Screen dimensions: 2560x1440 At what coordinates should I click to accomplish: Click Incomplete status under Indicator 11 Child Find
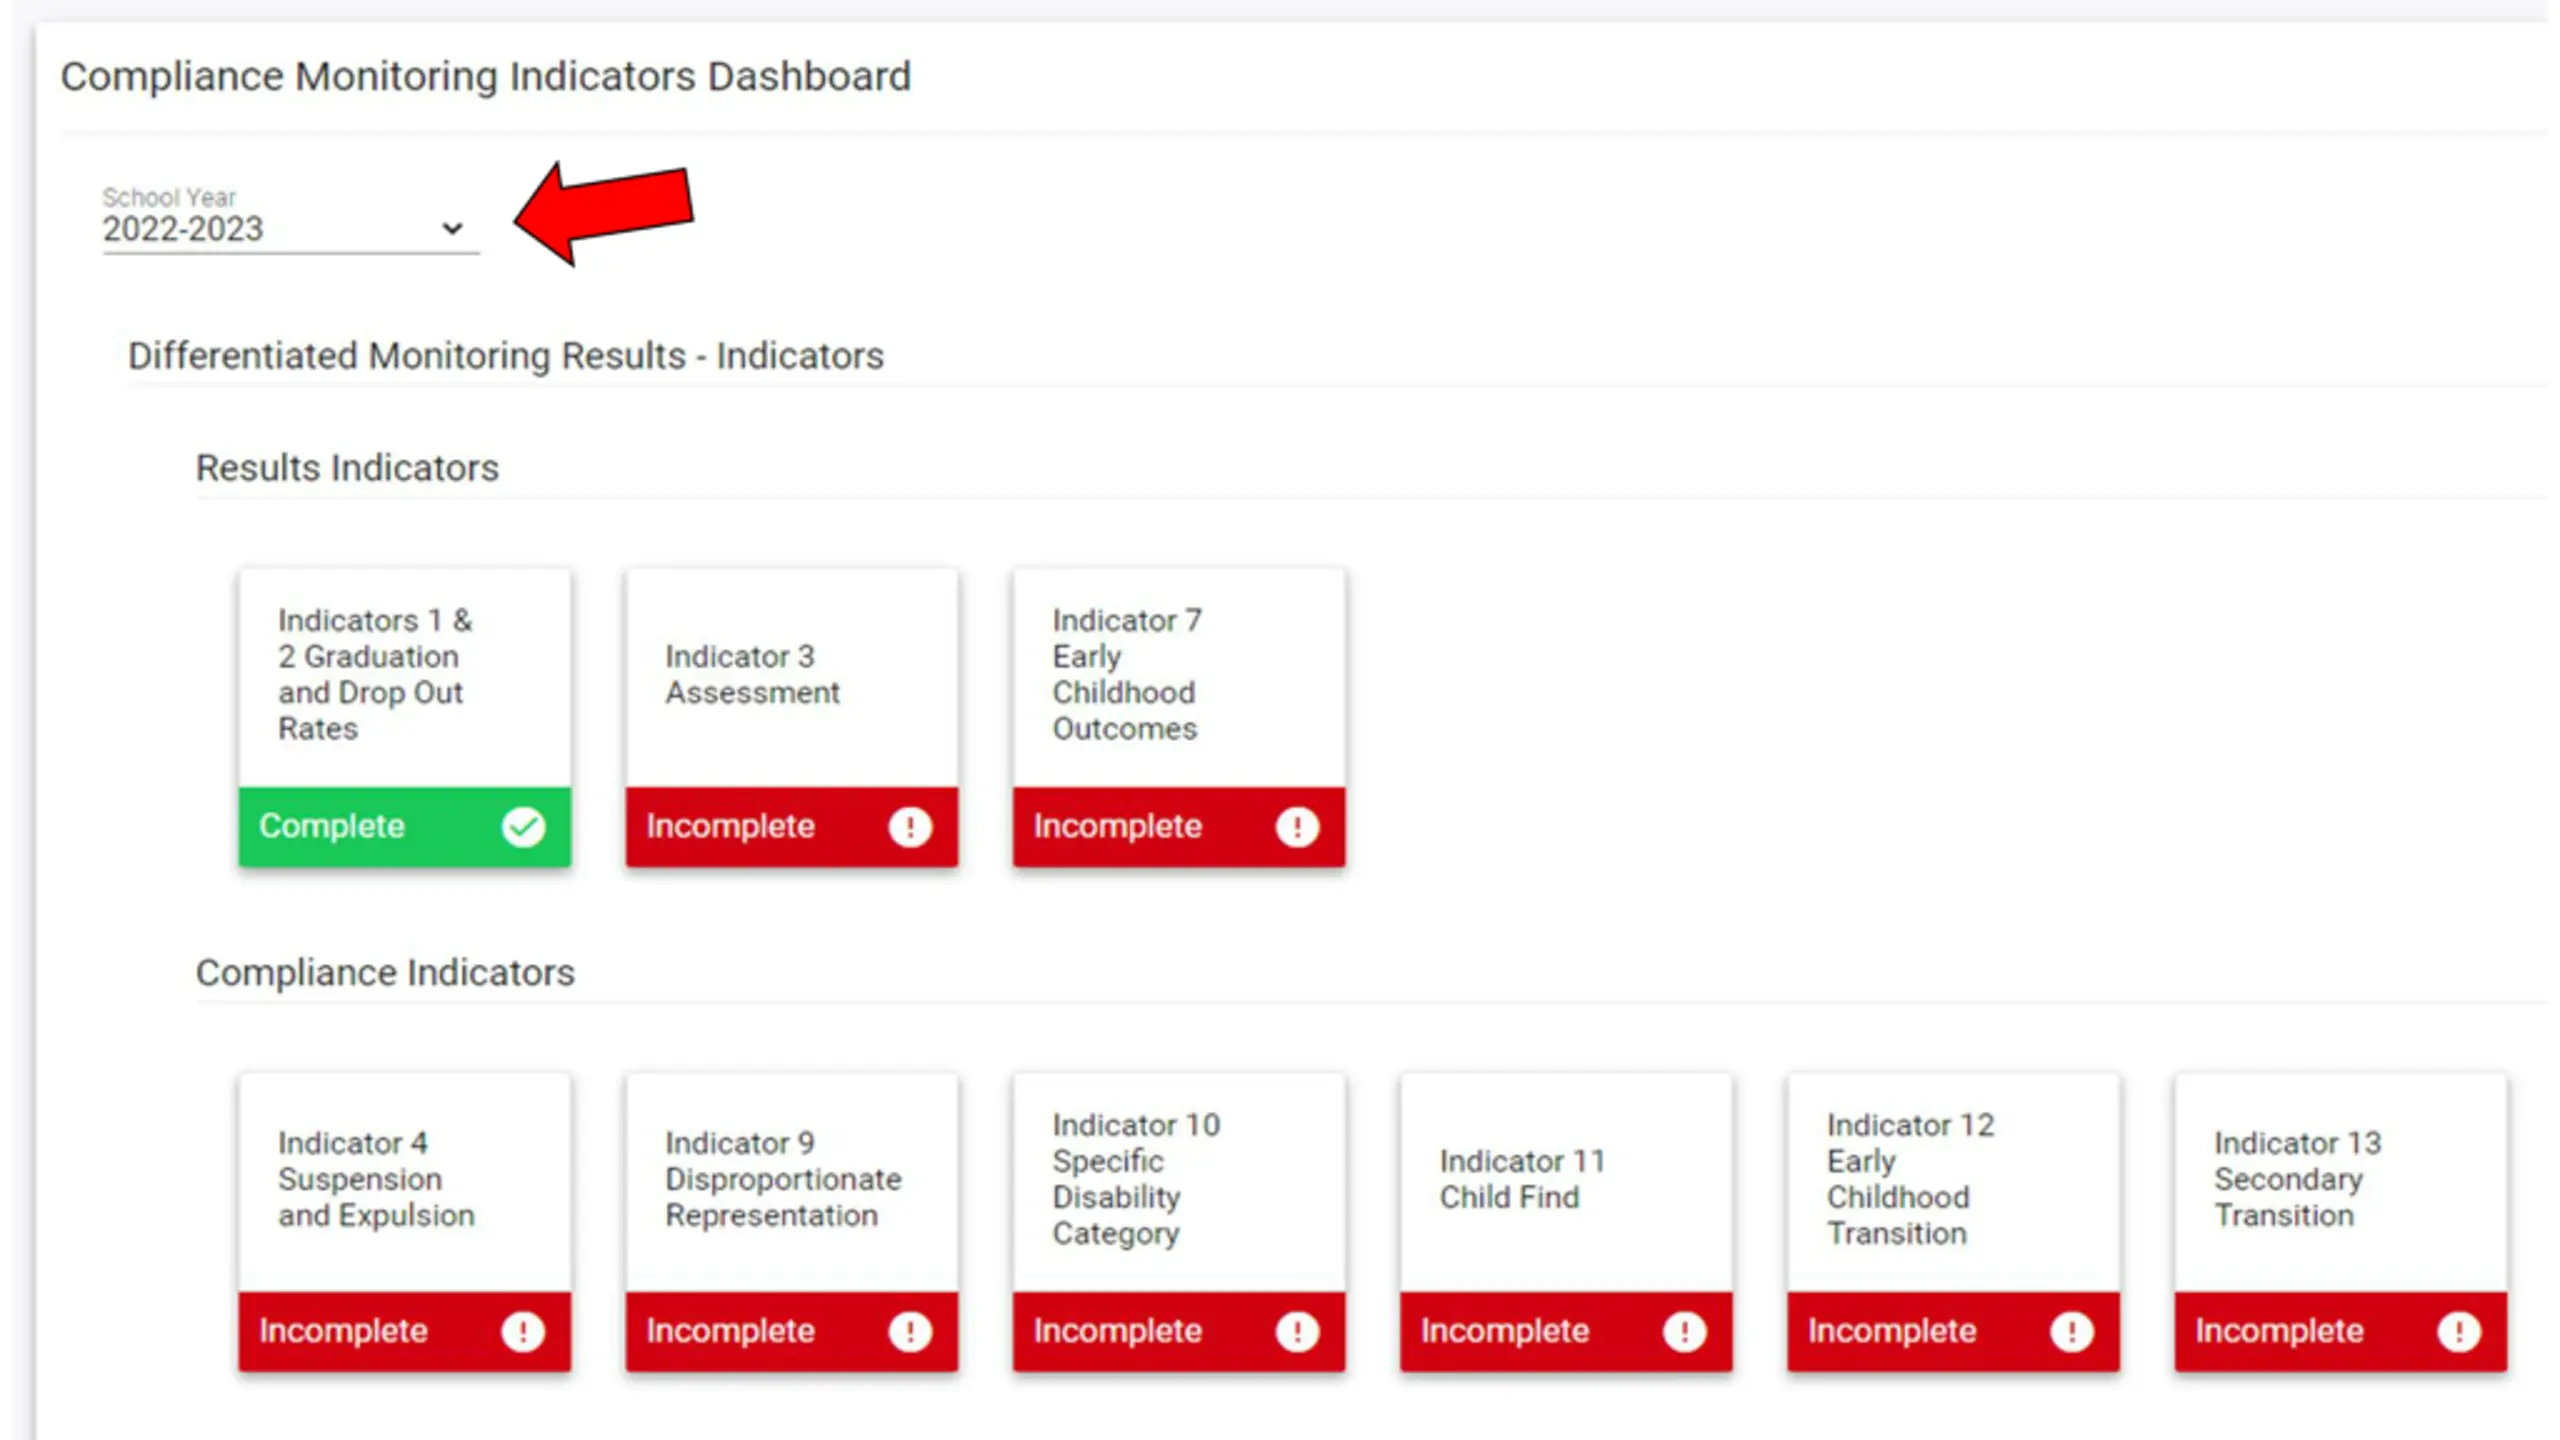(x=1566, y=1331)
